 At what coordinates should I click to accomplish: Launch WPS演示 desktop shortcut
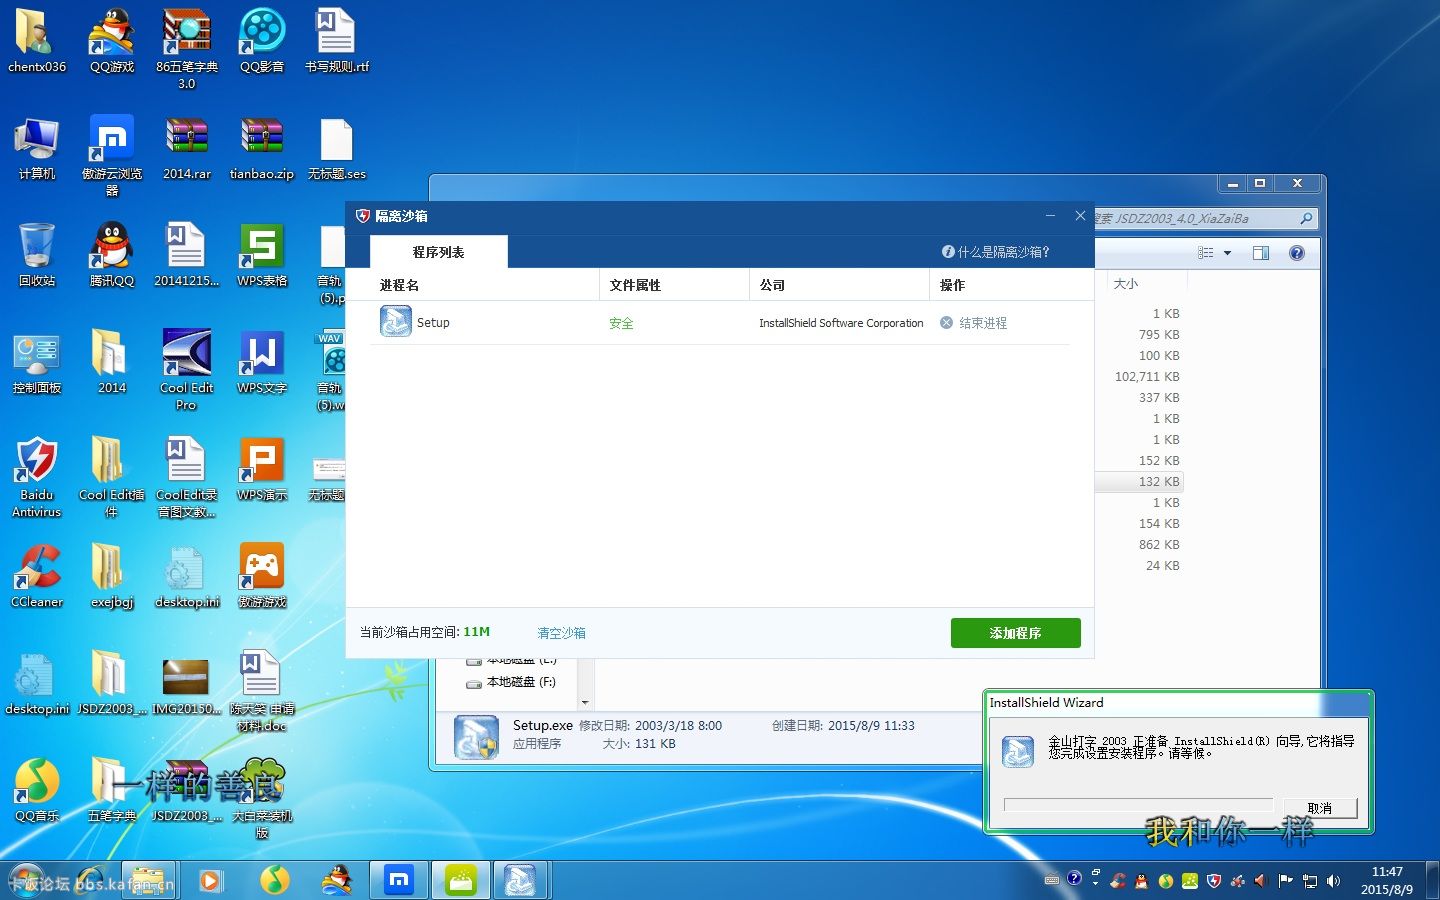point(262,460)
